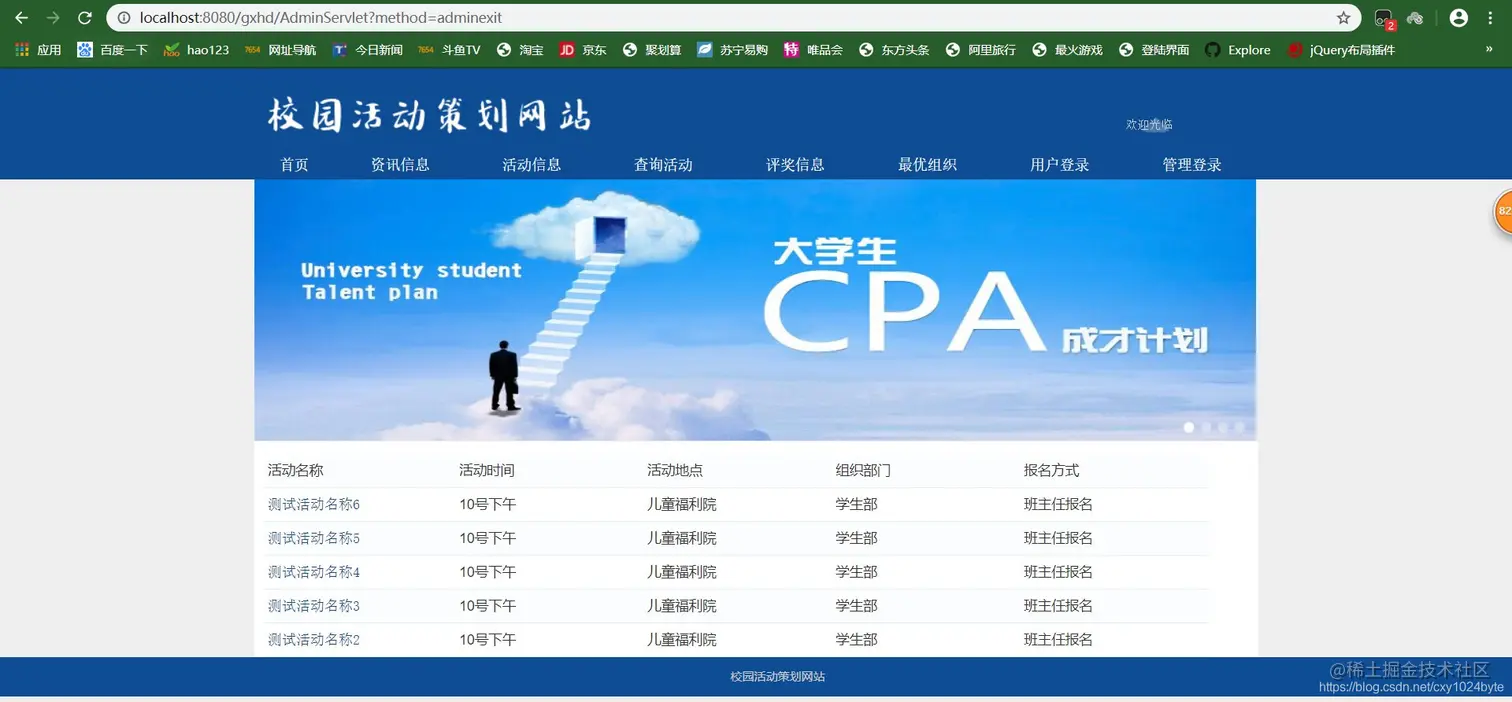Open the 测试活动名称6 activity link
This screenshot has width=1512, height=702.
tap(312, 504)
